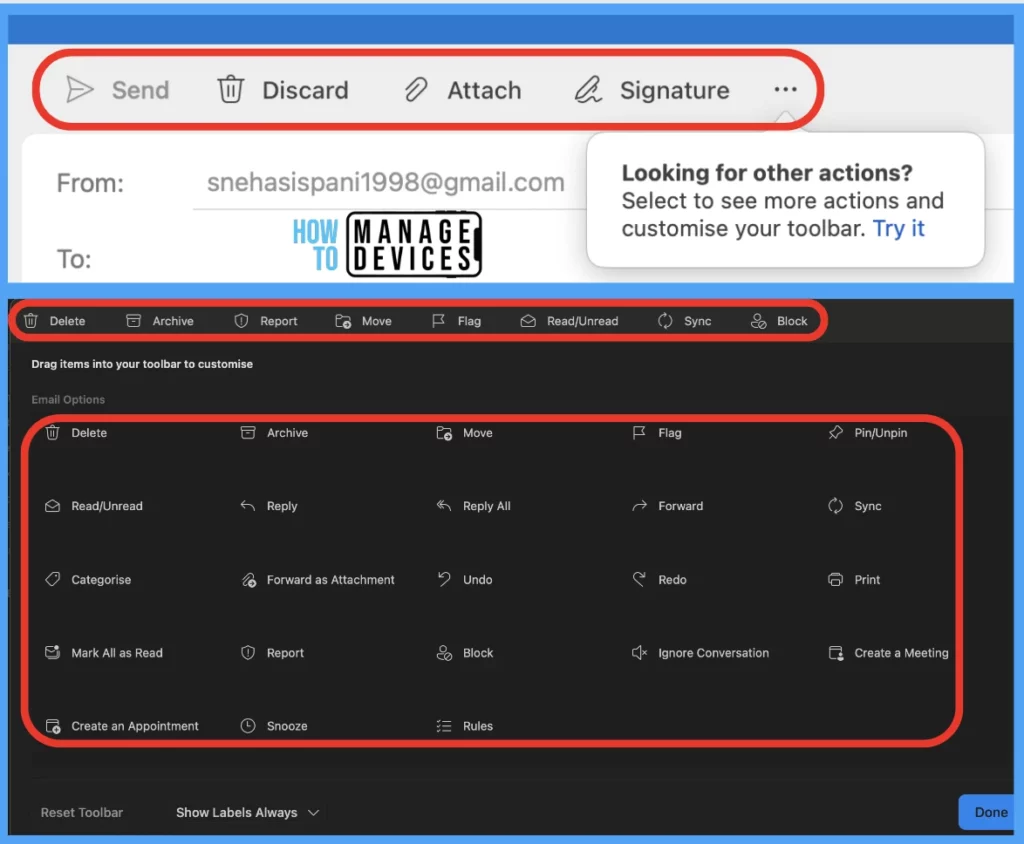Click the Try it link in tooltip

click(899, 228)
